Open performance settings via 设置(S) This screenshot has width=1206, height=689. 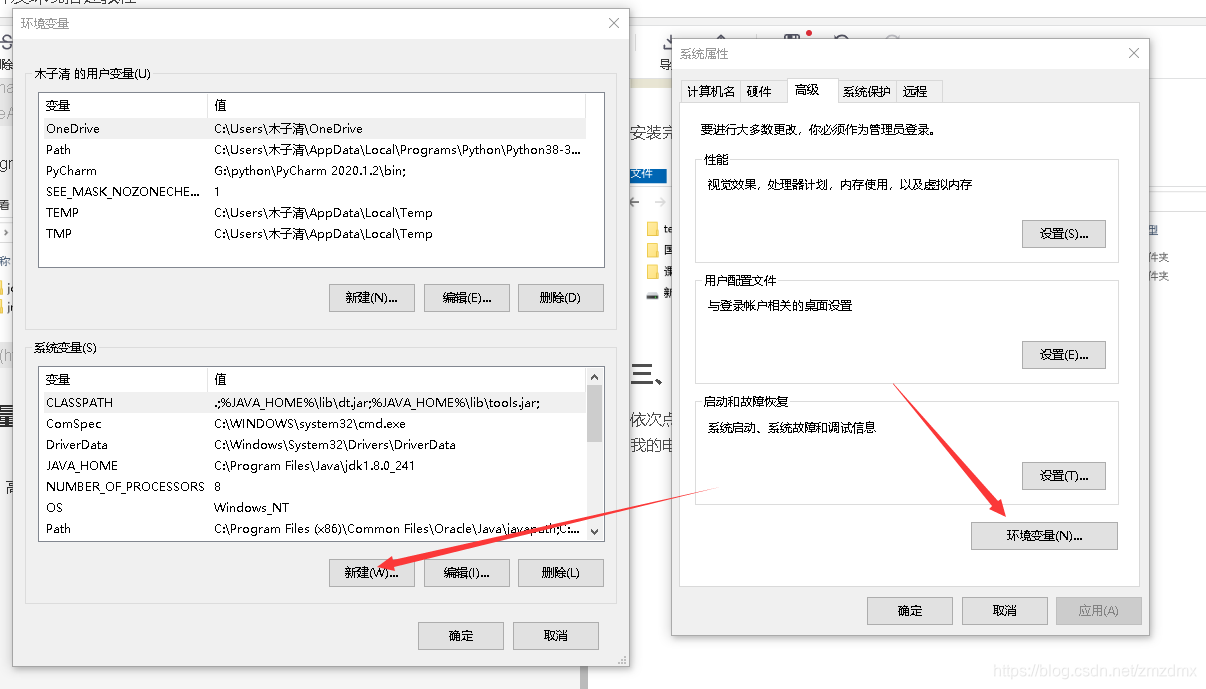tap(1063, 234)
